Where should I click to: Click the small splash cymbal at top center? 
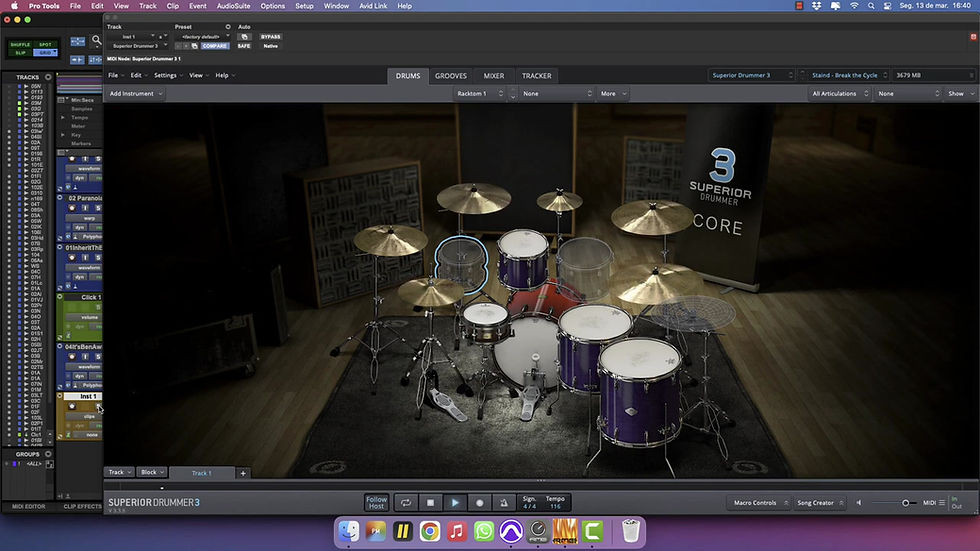click(559, 201)
